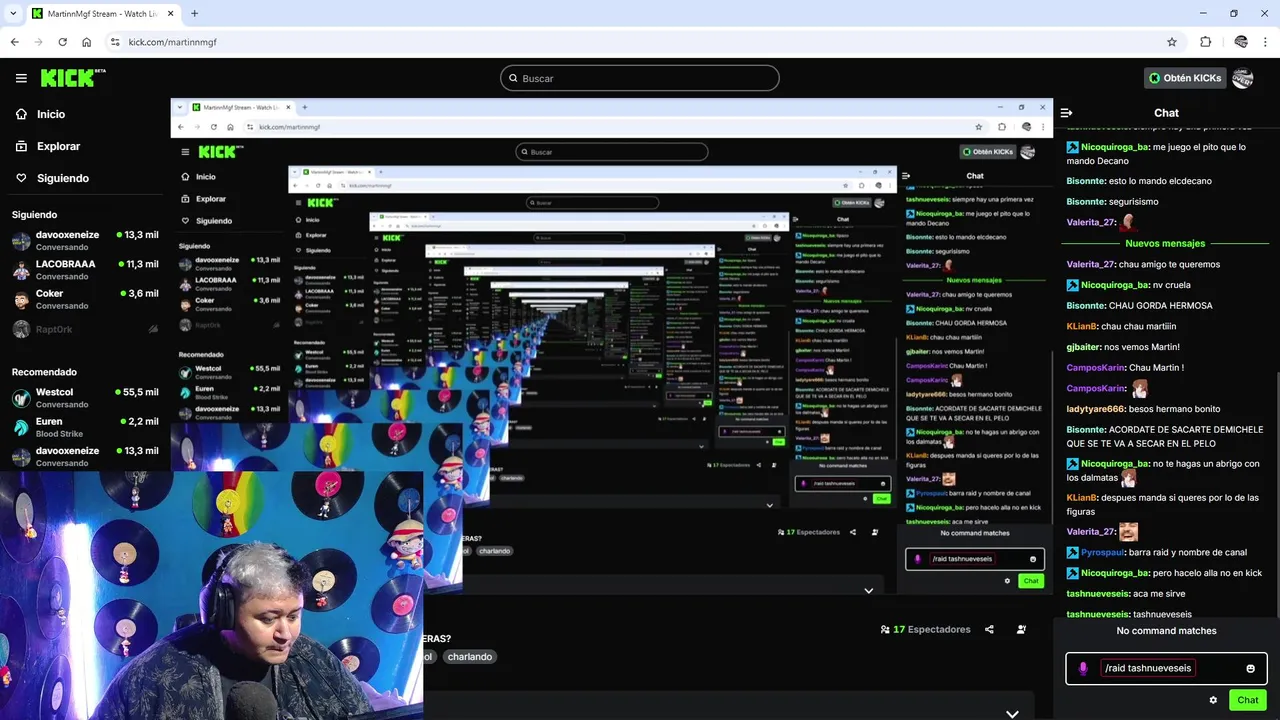Viewport: 1280px width, 720px height.
Task: Click the No command matches notice
Action: coord(1166,631)
